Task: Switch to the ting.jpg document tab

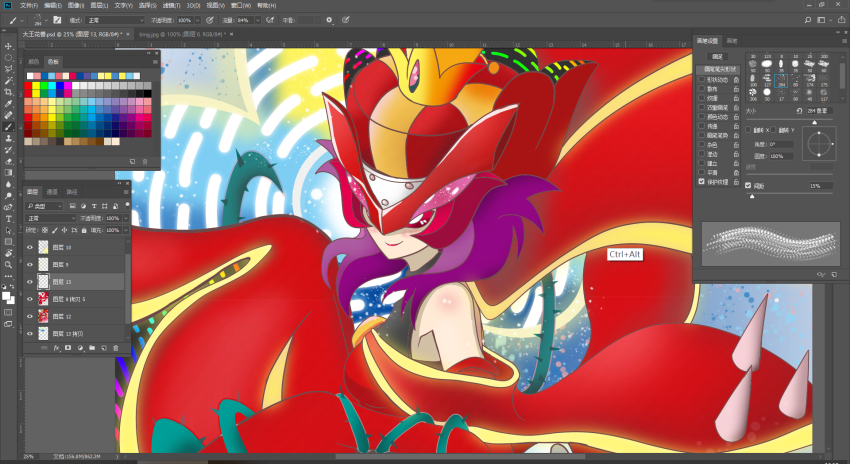Action: 182,34
